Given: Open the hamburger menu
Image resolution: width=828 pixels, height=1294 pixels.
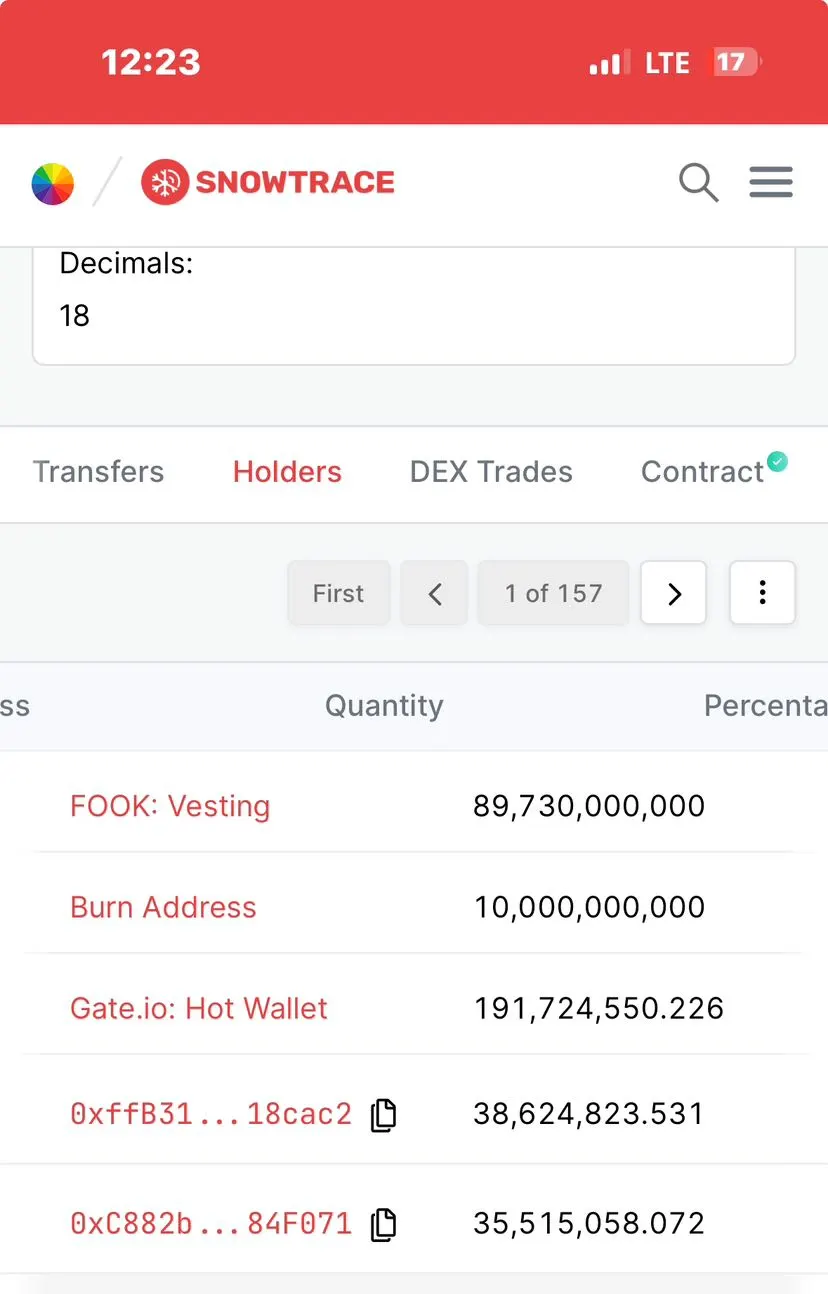Looking at the screenshot, I should 771,182.
